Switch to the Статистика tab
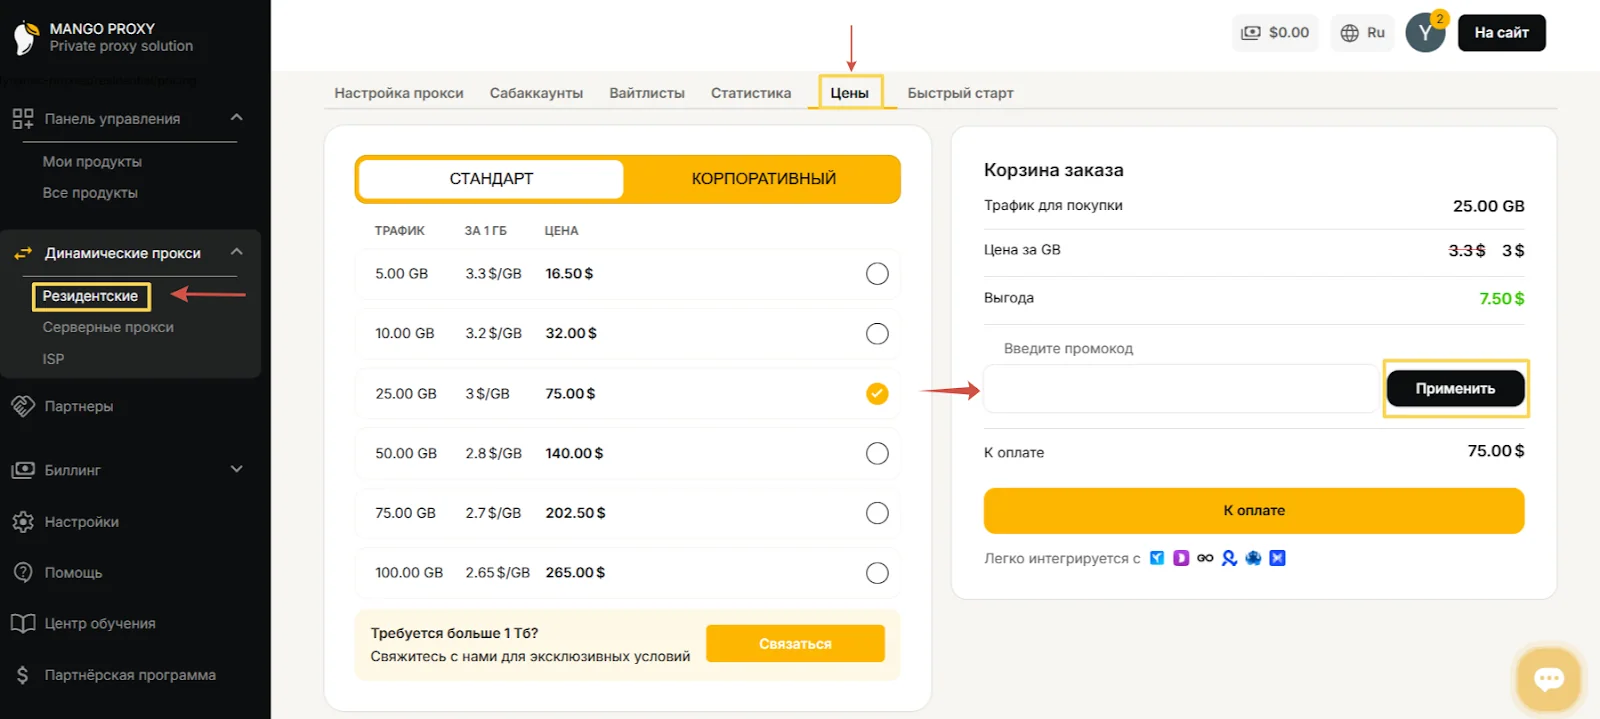 (750, 93)
